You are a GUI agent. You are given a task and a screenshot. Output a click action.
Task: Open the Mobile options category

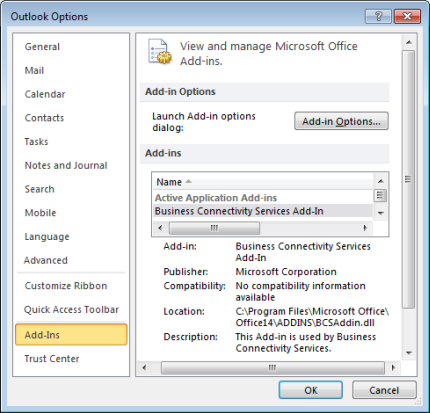pyautogui.click(x=40, y=213)
